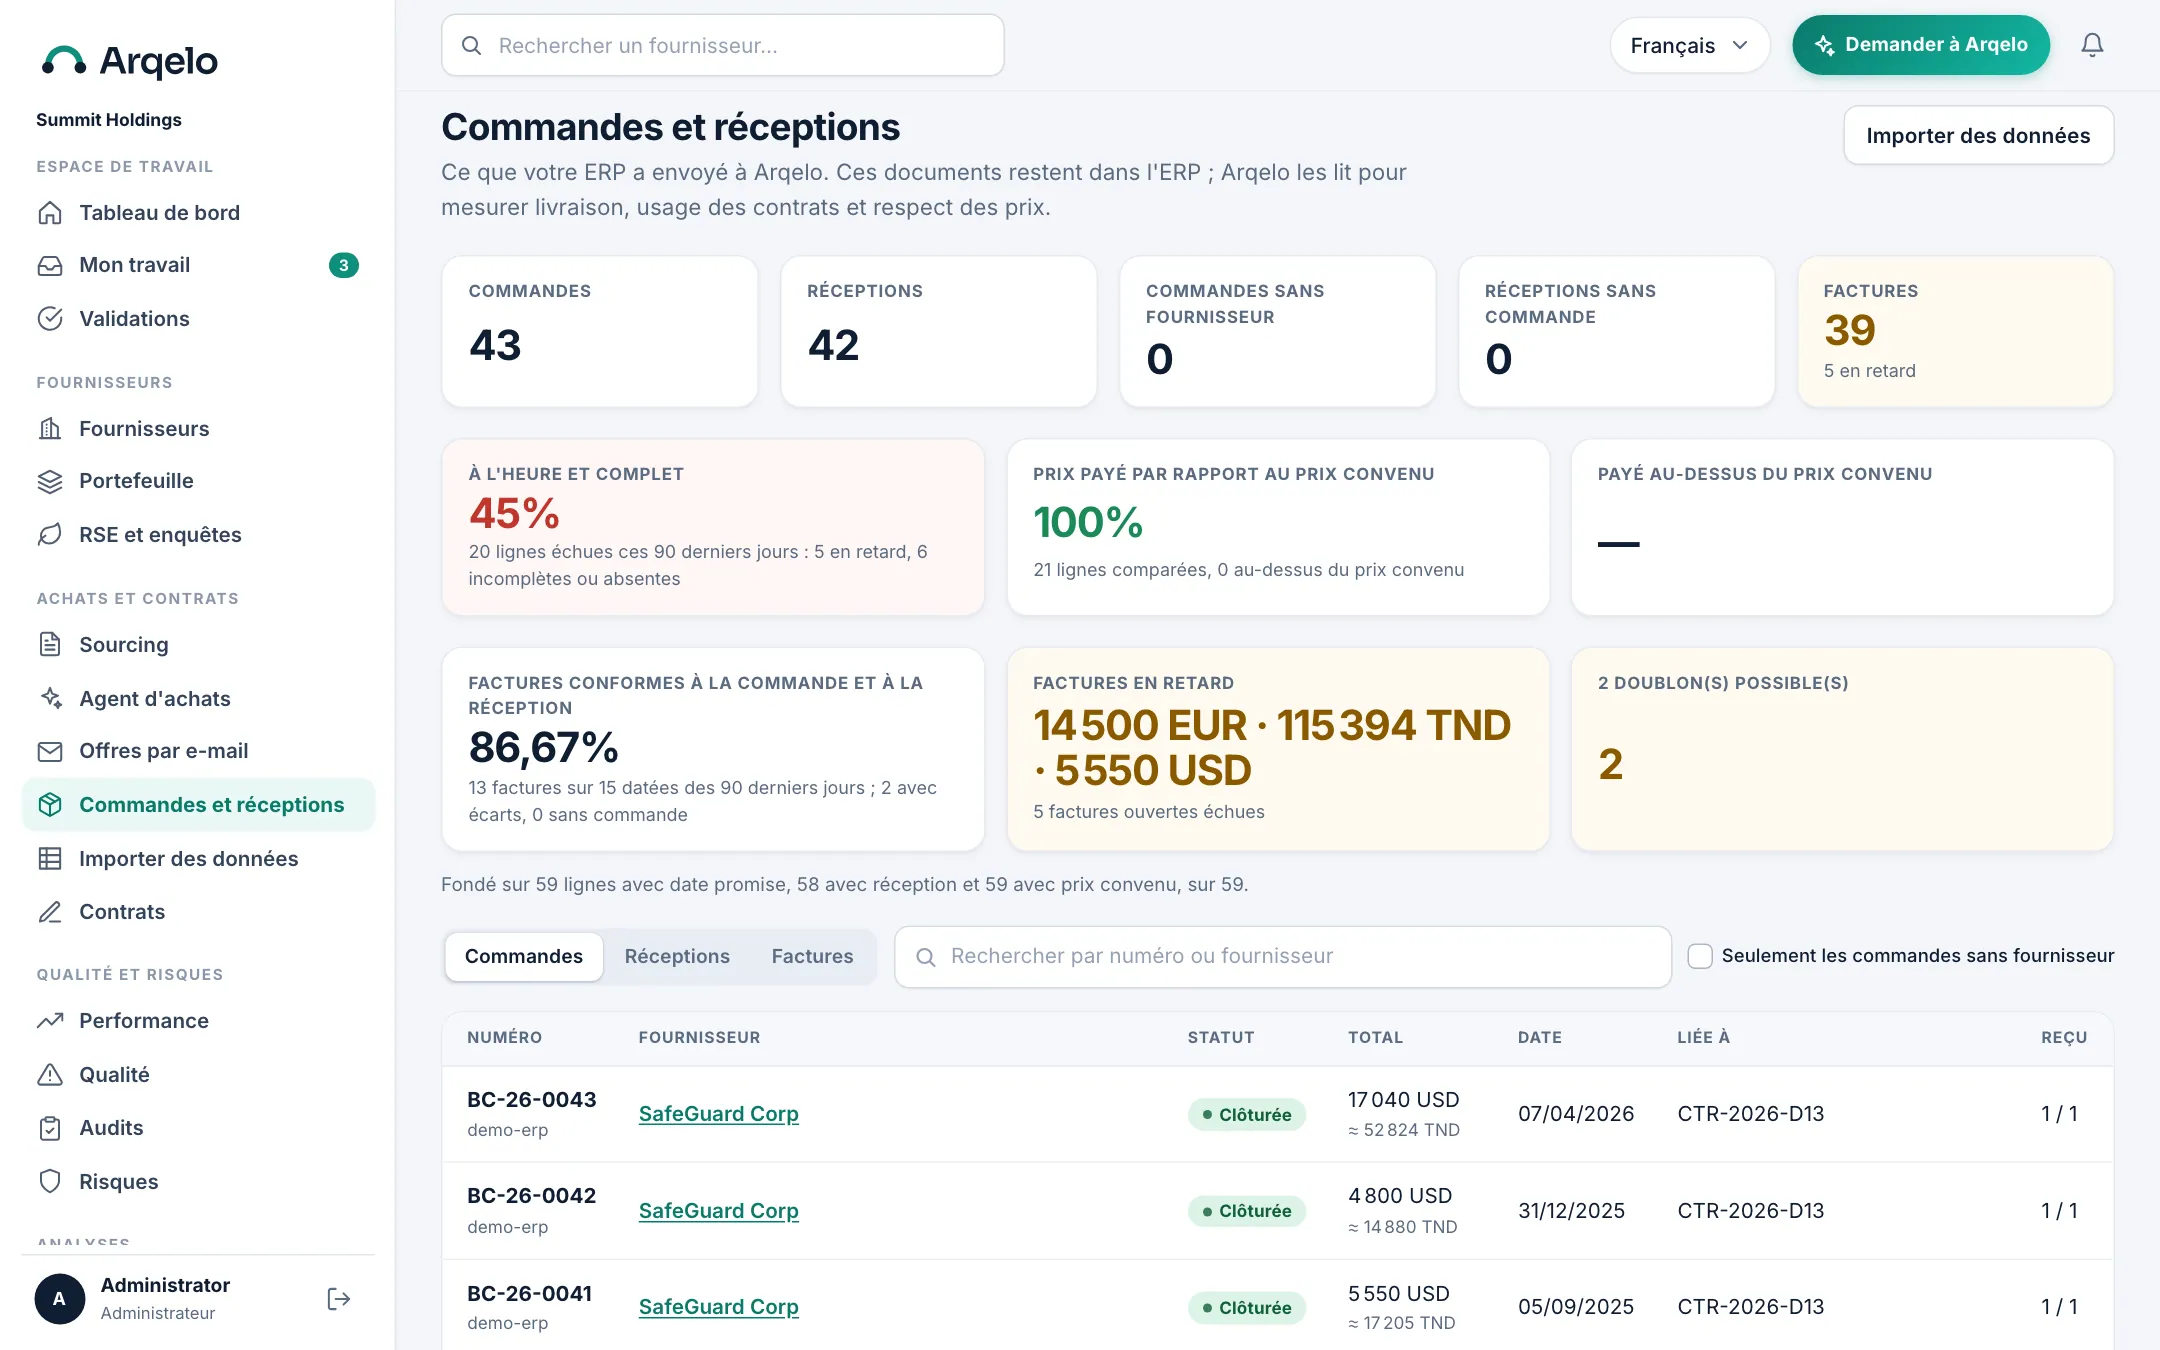Click the Risques shield icon
Image resolution: width=2160 pixels, height=1350 pixels.
click(x=50, y=1182)
